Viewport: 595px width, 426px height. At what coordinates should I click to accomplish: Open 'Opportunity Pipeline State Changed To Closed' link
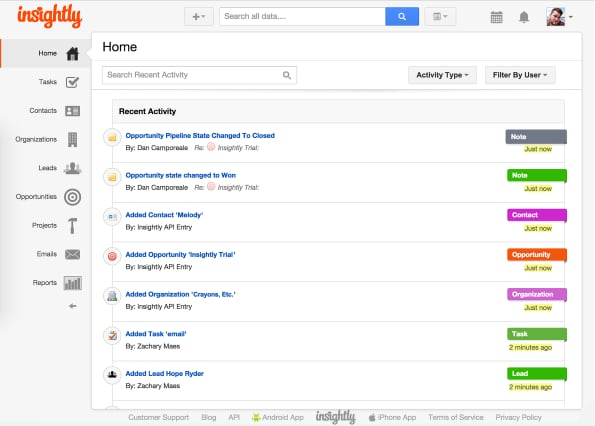tap(200, 135)
